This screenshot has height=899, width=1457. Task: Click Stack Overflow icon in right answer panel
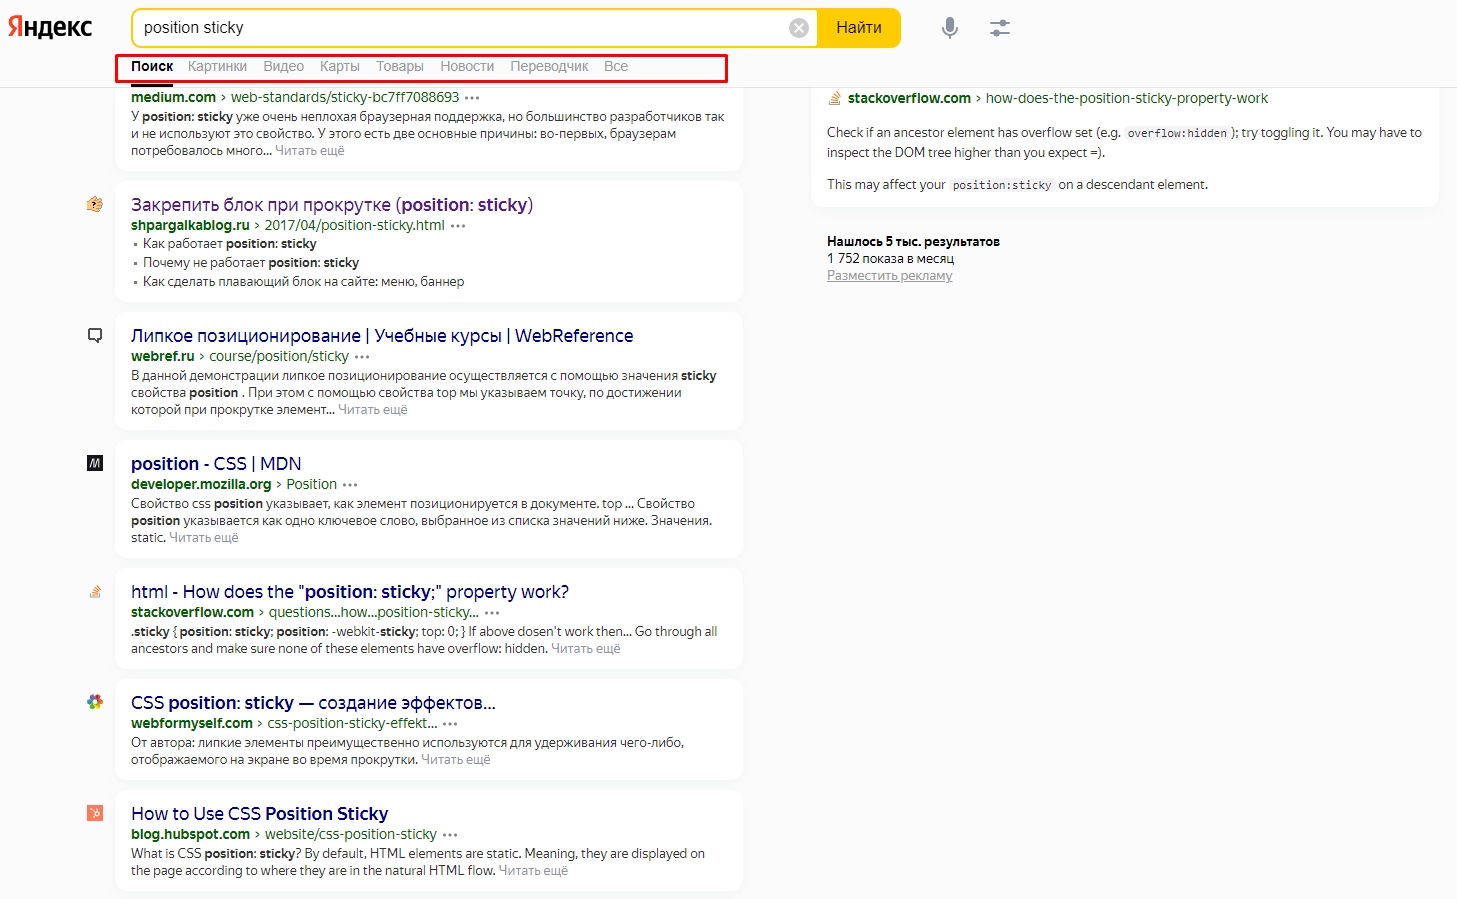tap(835, 98)
